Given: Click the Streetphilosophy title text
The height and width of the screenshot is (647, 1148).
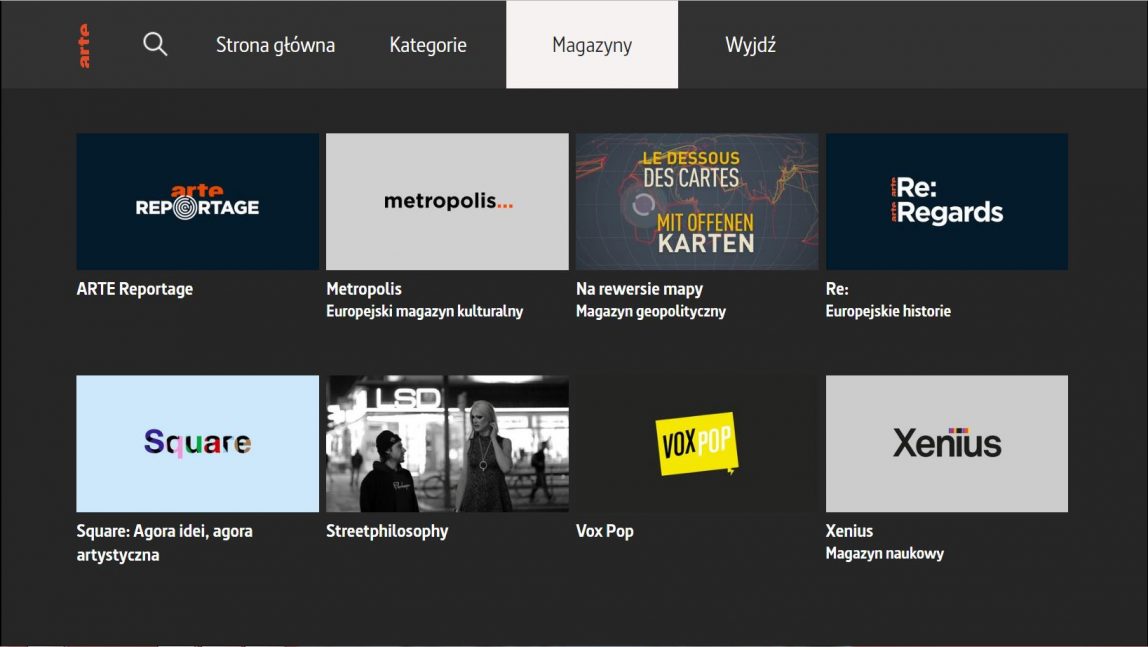Looking at the screenshot, I should [x=387, y=531].
